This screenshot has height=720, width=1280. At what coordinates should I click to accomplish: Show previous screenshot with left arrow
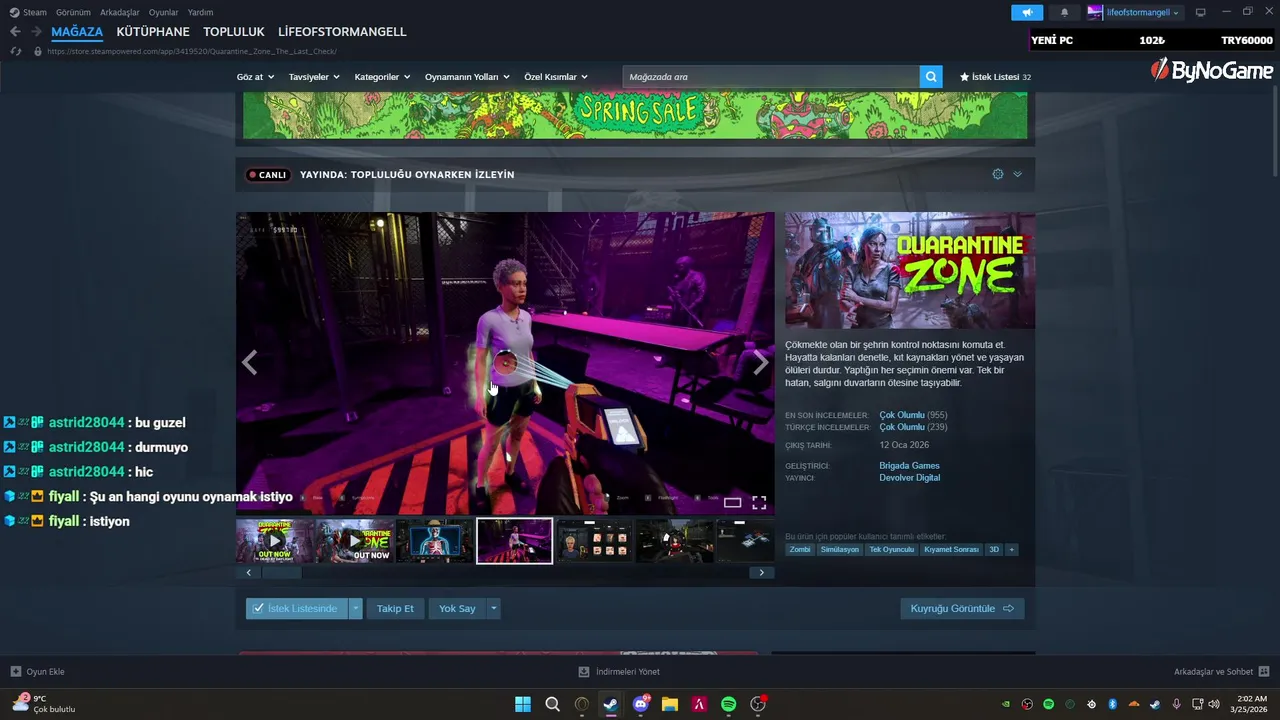(250, 363)
